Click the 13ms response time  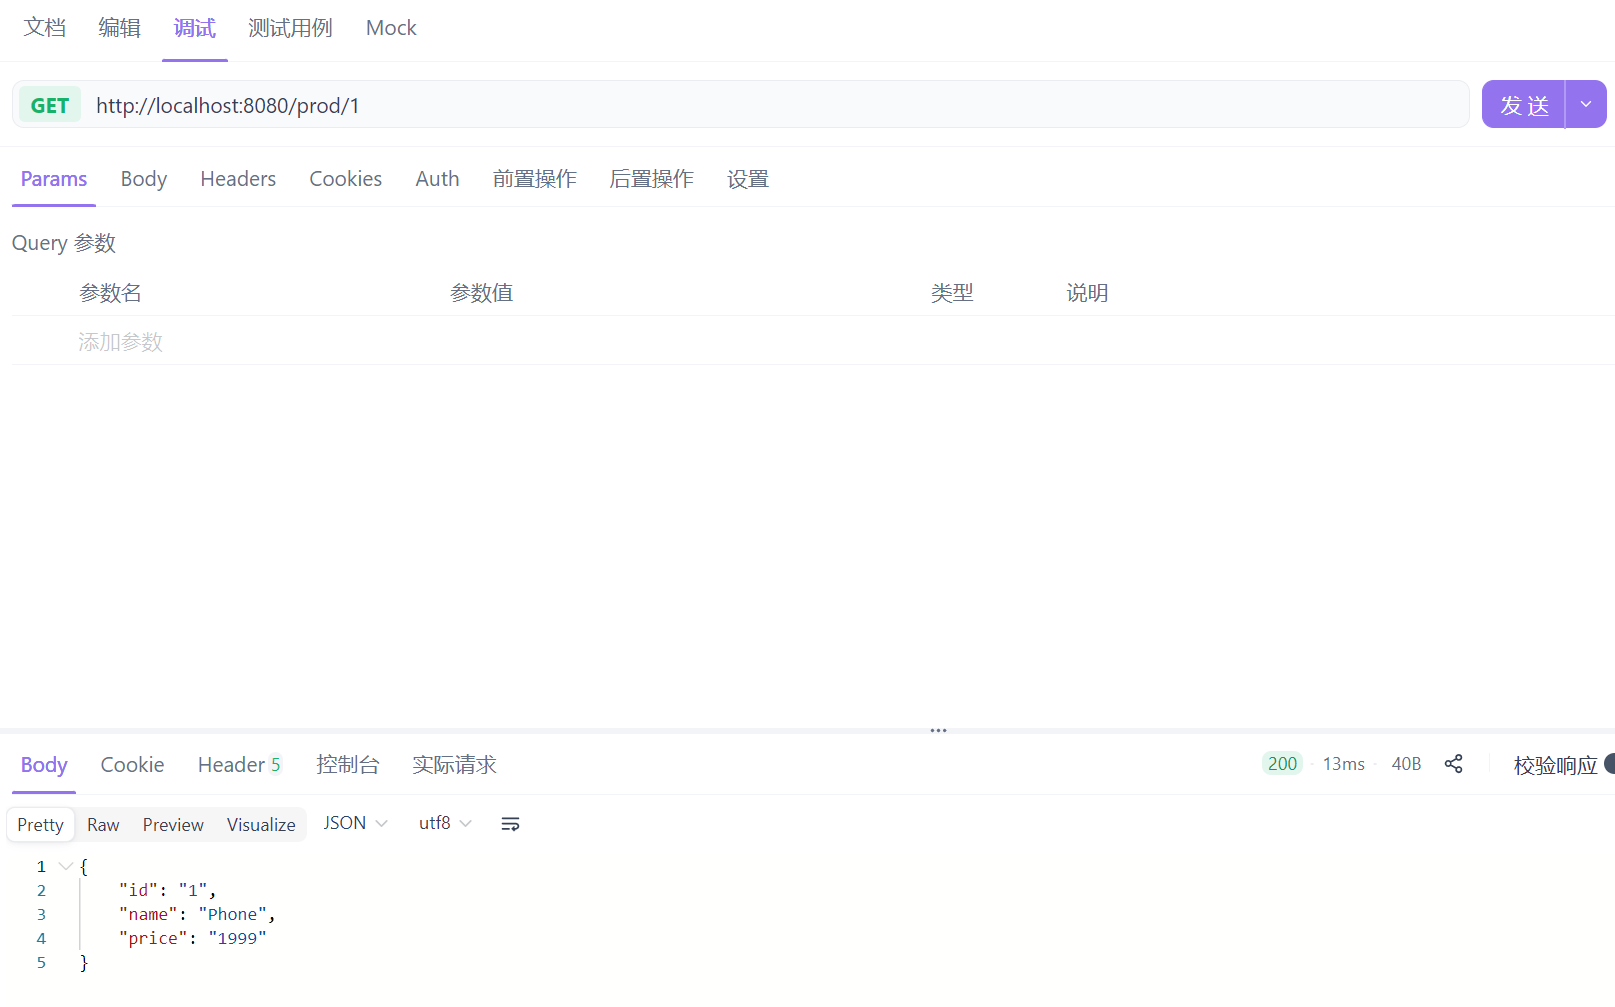1343,764
